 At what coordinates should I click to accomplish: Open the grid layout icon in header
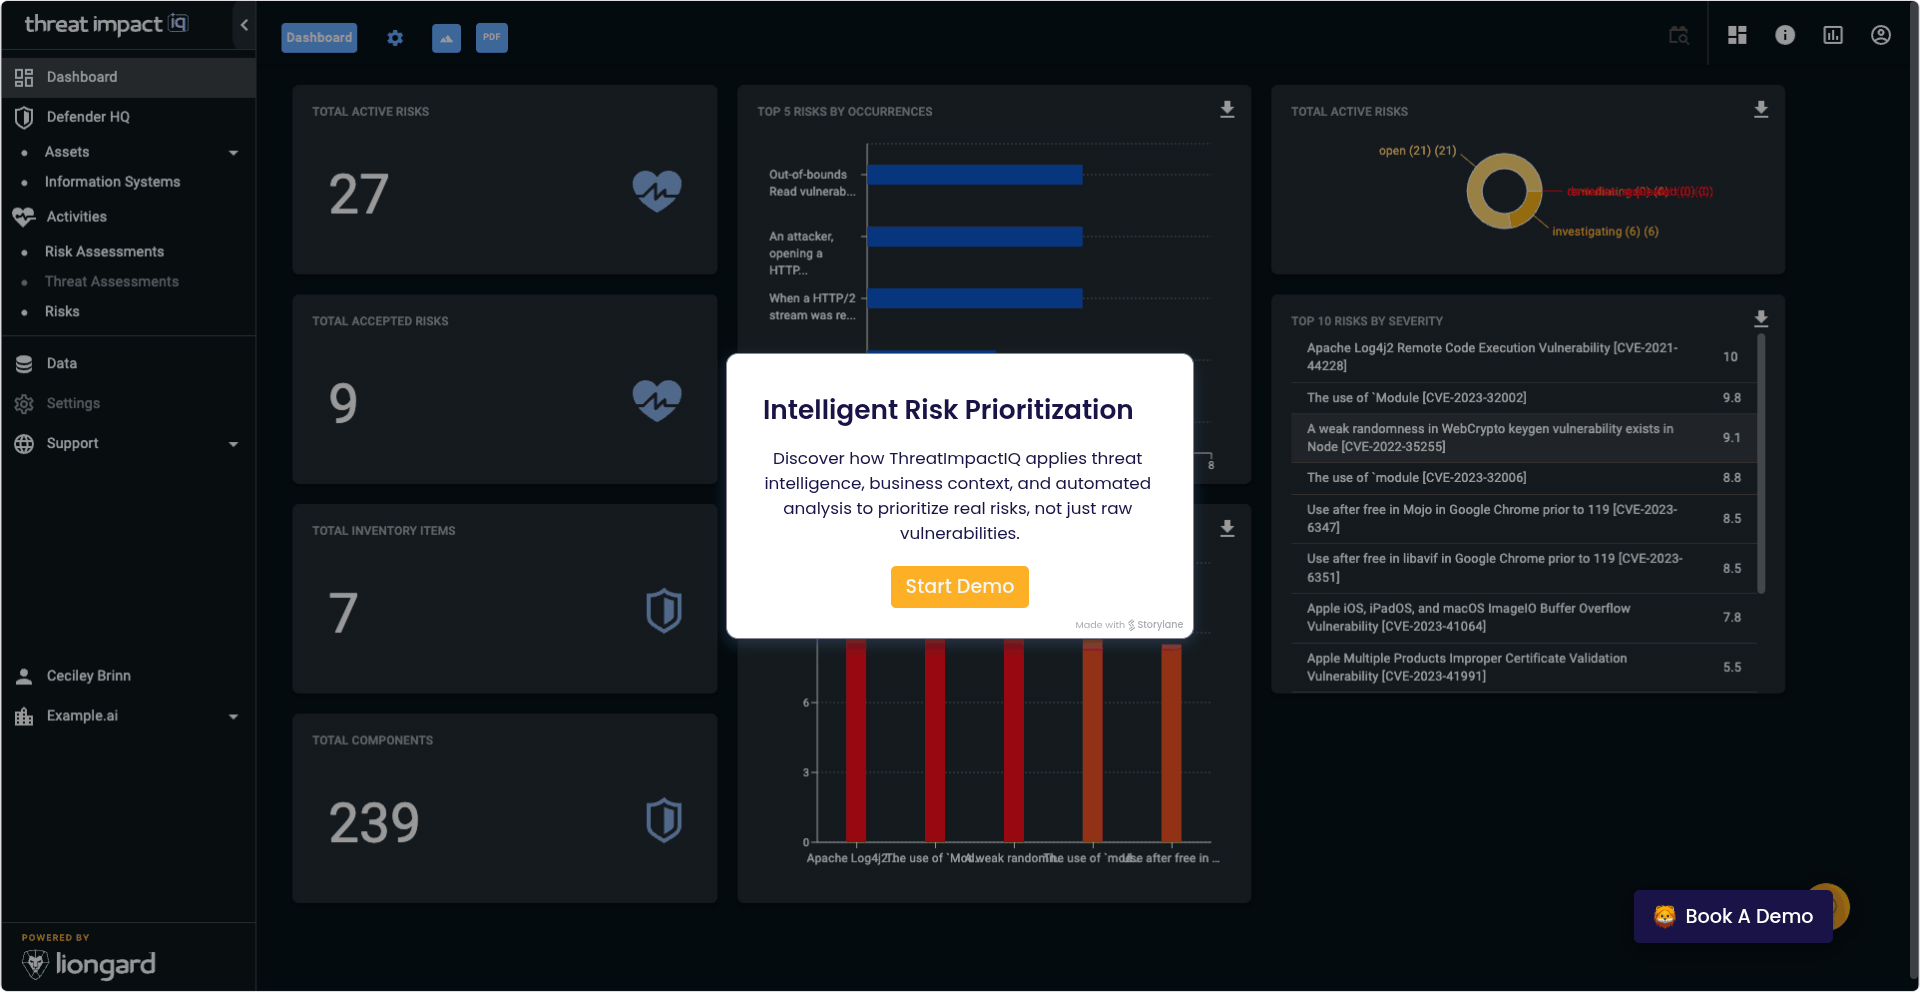(x=1737, y=36)
